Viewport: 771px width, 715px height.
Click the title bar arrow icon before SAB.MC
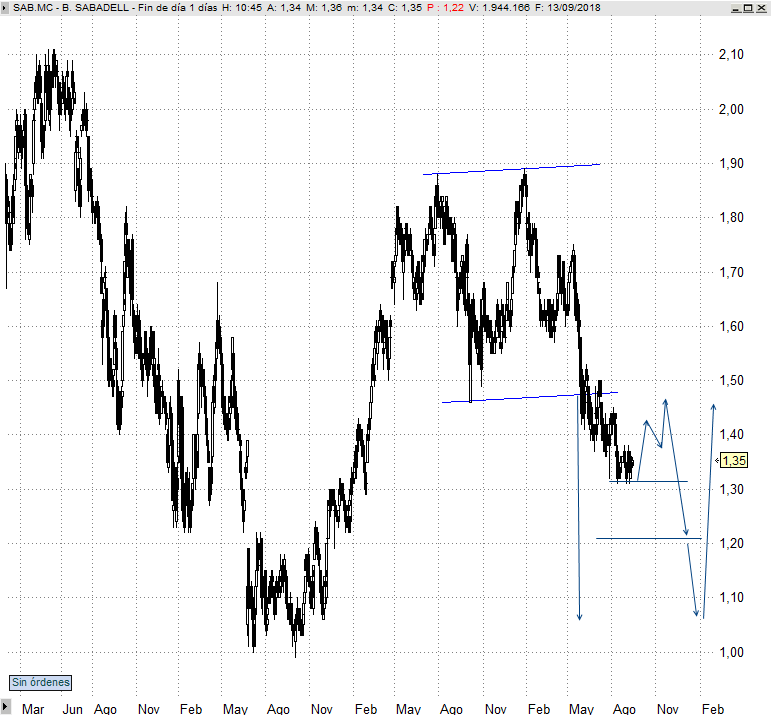(4, 8)
